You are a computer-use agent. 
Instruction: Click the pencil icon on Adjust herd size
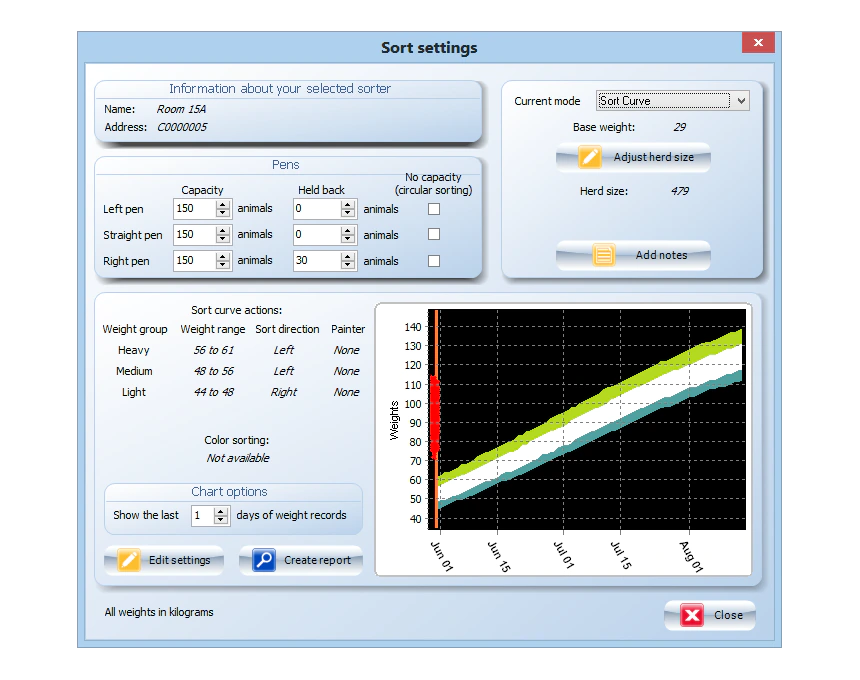pos(590,158)
